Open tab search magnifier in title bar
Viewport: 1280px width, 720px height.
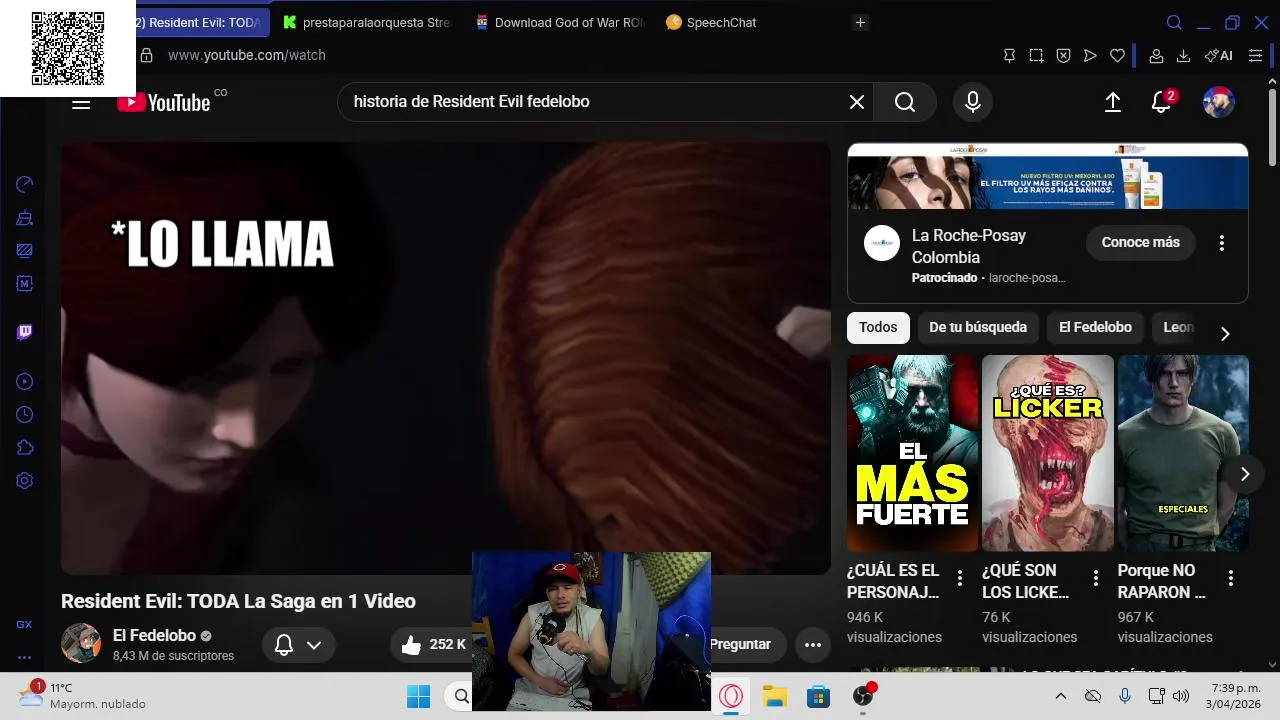click(x=1174, y=22)
